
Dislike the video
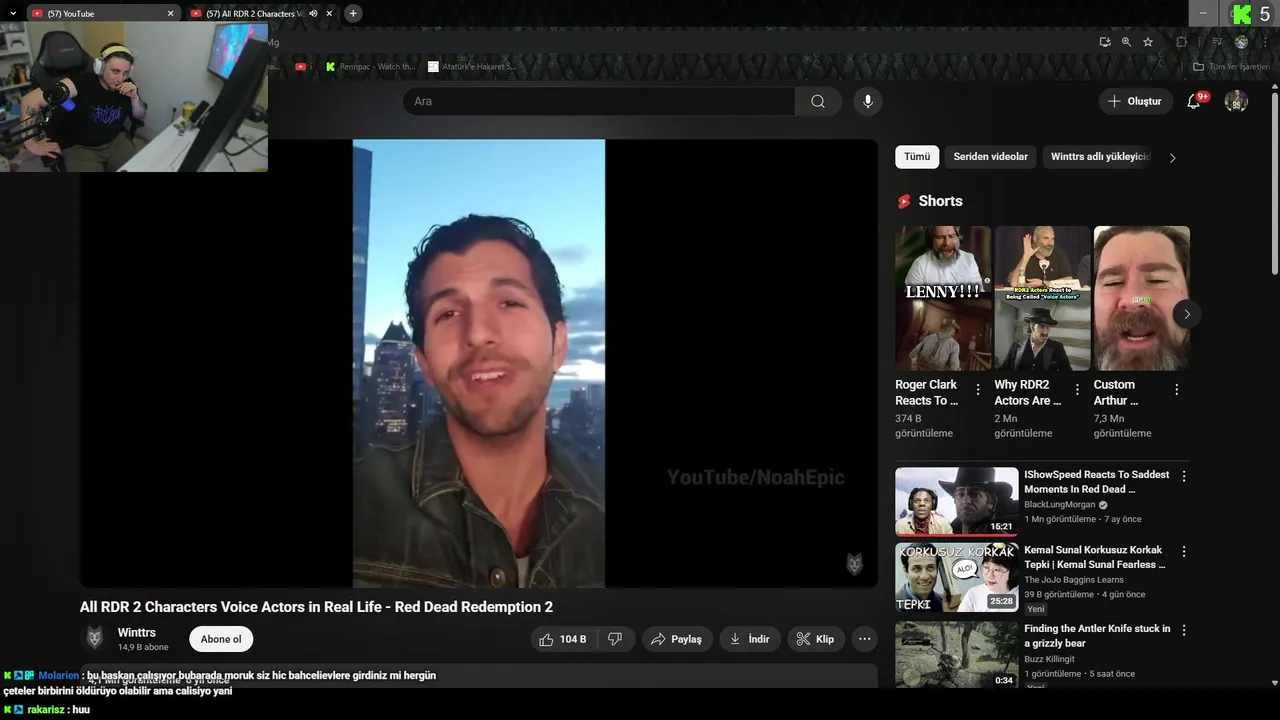tap(616, 639)
